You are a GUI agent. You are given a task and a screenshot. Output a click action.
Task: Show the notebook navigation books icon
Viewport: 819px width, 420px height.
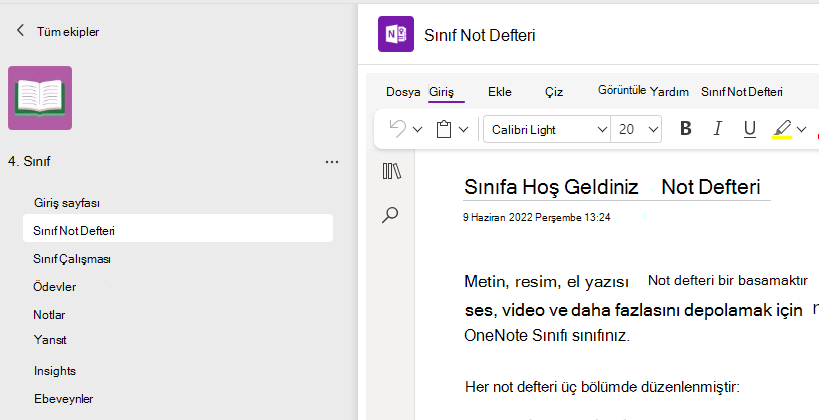click(391, 171)
